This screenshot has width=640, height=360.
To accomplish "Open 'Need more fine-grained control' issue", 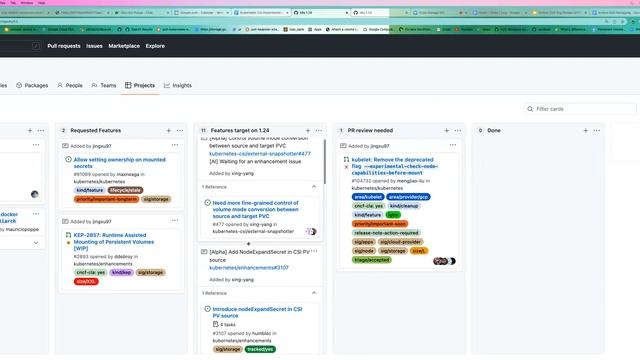I will 256,209.
